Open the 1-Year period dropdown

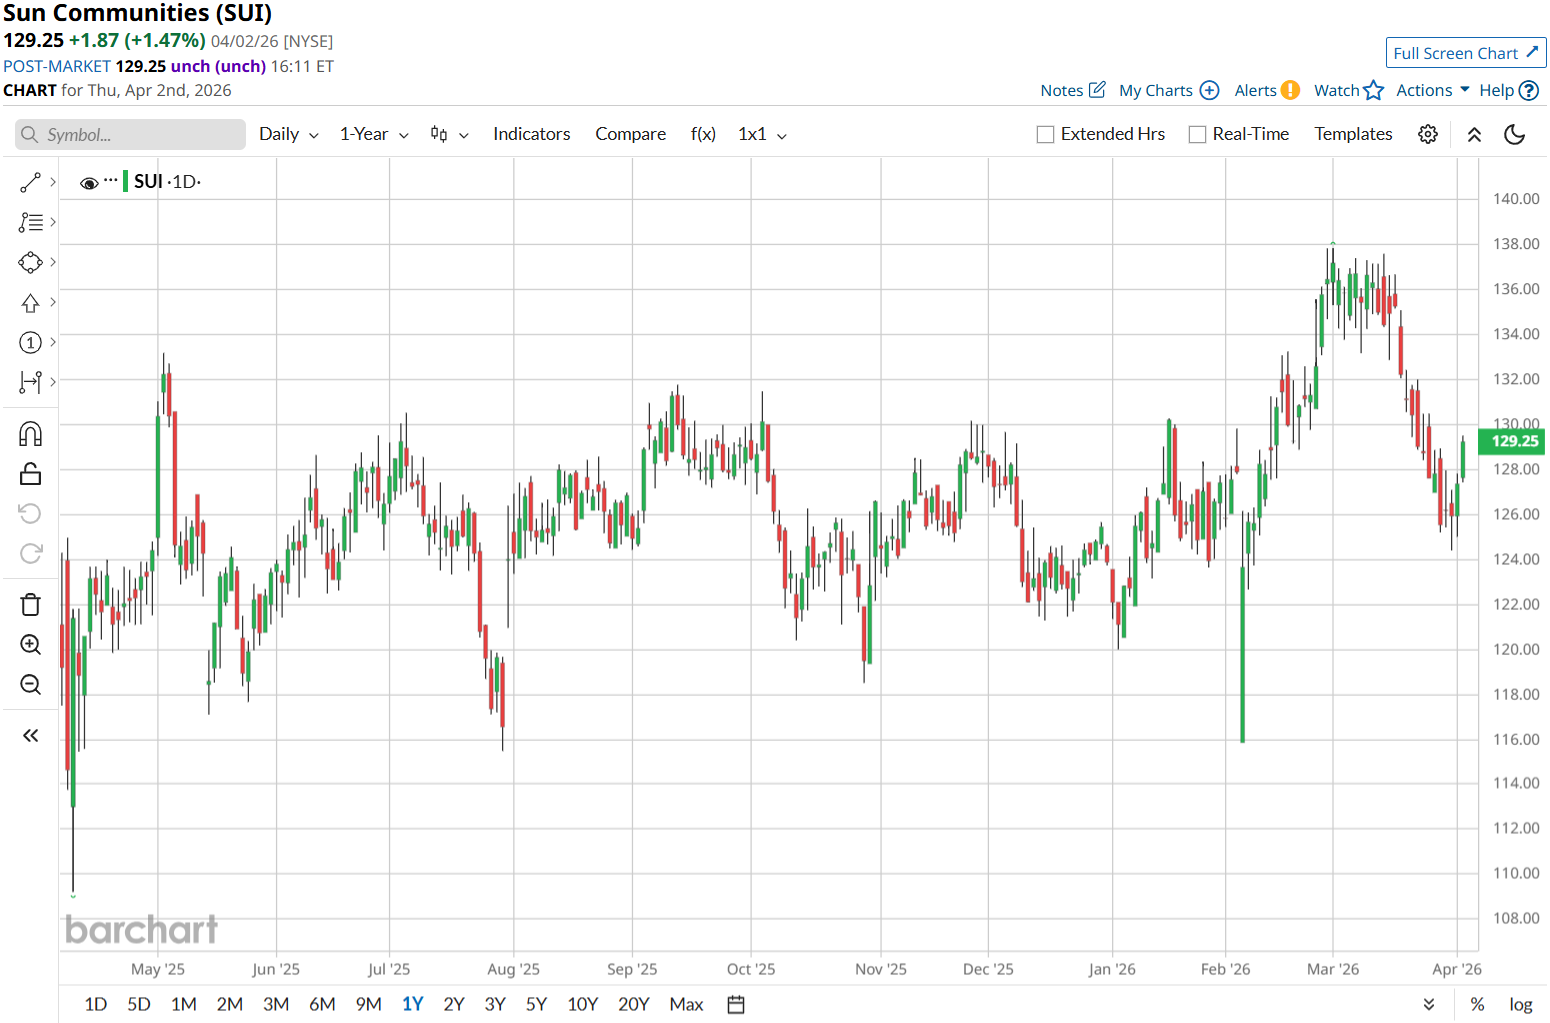(x=374, y=134)
